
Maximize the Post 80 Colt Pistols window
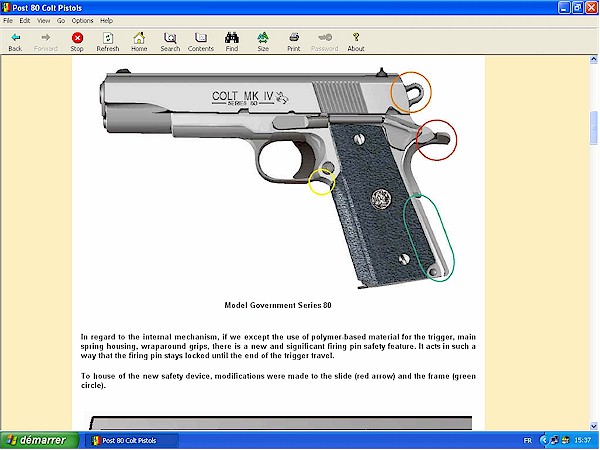(578, 8)
